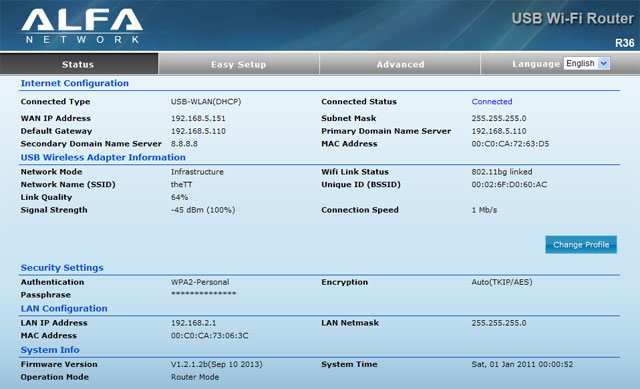
Task: Click the Security Settings heading
Action: pyautogui.click(x=62, y=268)
